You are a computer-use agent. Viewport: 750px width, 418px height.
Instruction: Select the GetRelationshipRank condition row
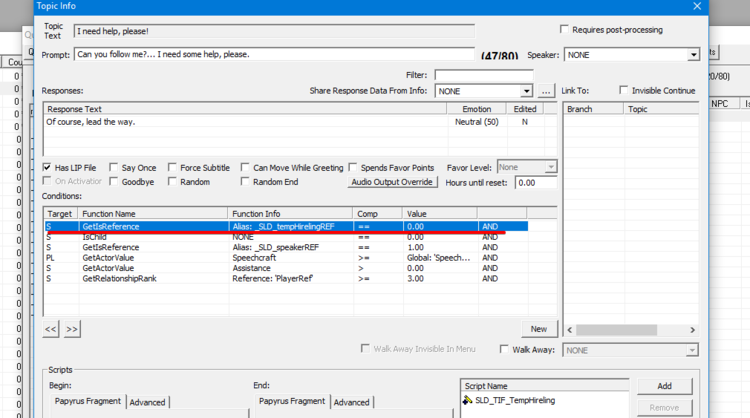286,278
